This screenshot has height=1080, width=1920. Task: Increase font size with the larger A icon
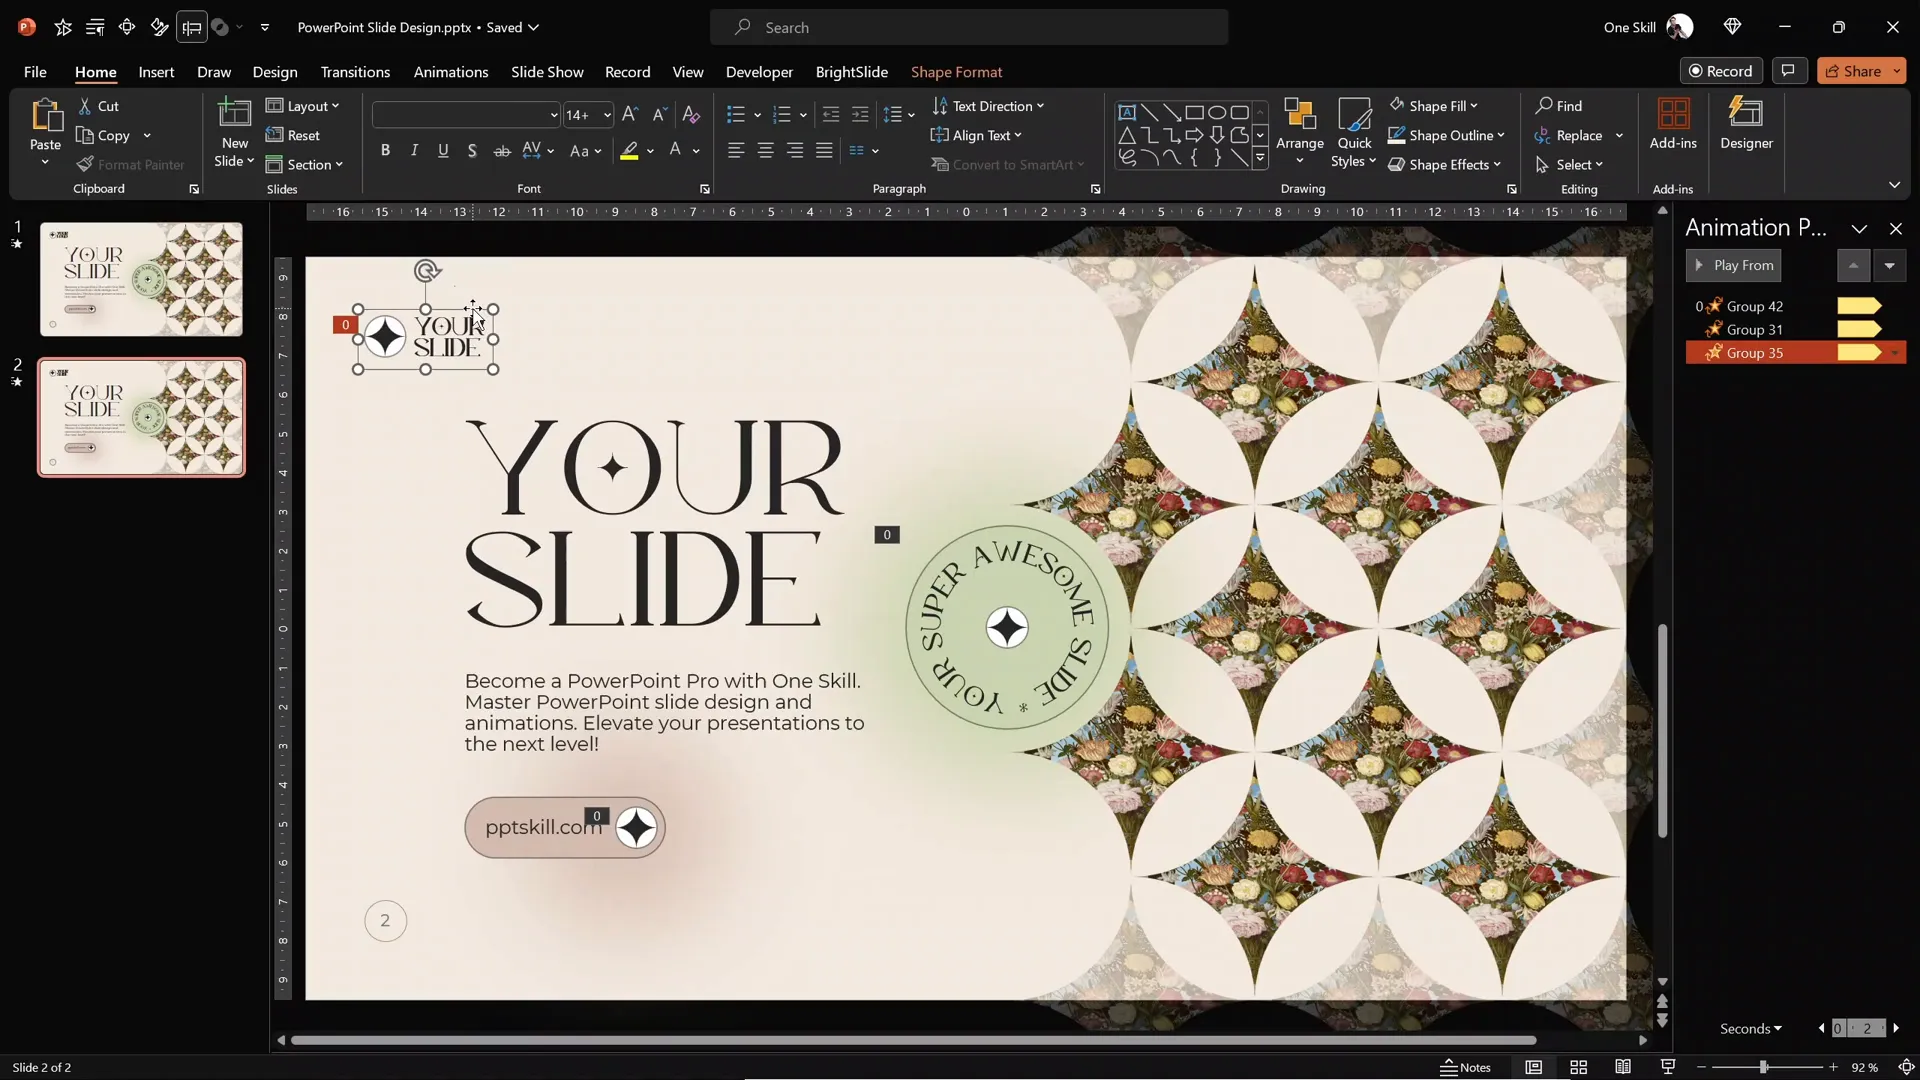tap(629, 115)
